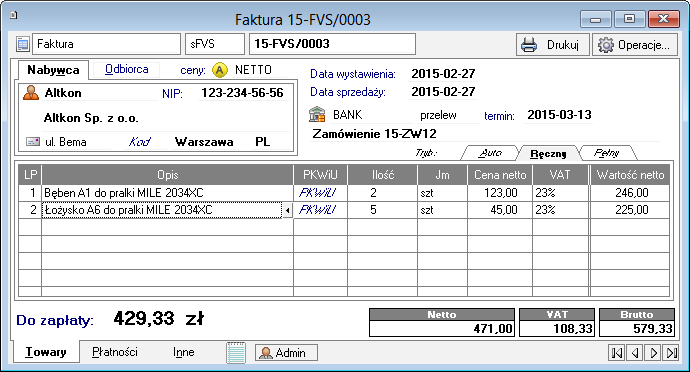The height and width of the screenshot is (372, 690).
Task: Click PKWiU link in Bęben row
Action: 317,193
